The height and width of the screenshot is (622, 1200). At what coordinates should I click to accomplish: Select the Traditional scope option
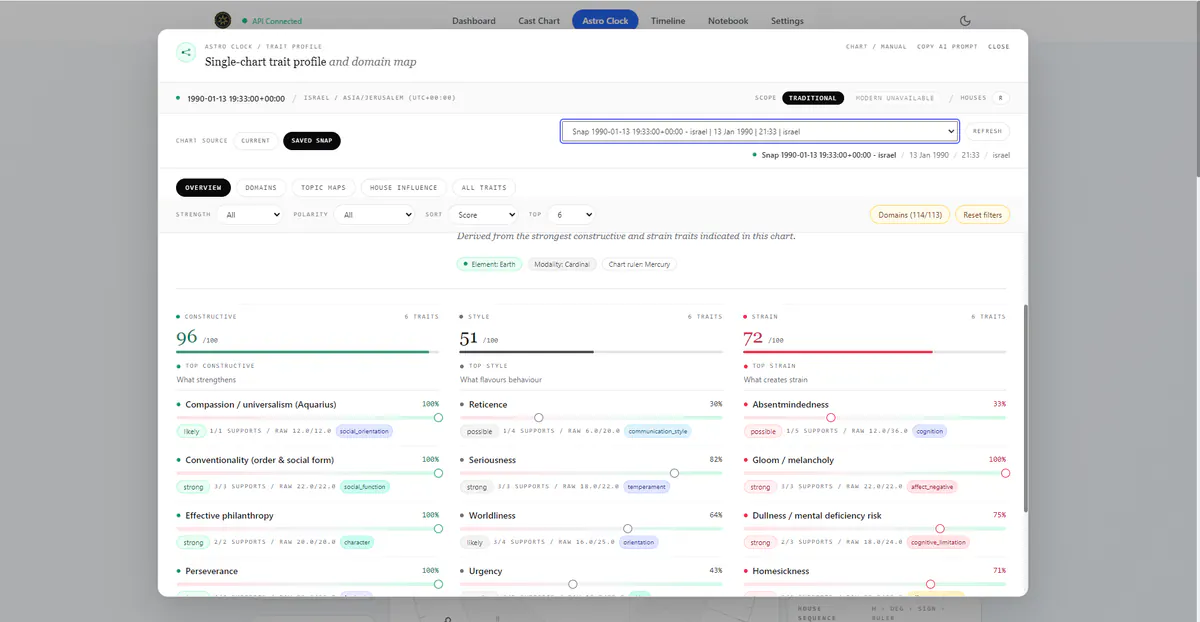pyautogui.click(x=813, y=98)
